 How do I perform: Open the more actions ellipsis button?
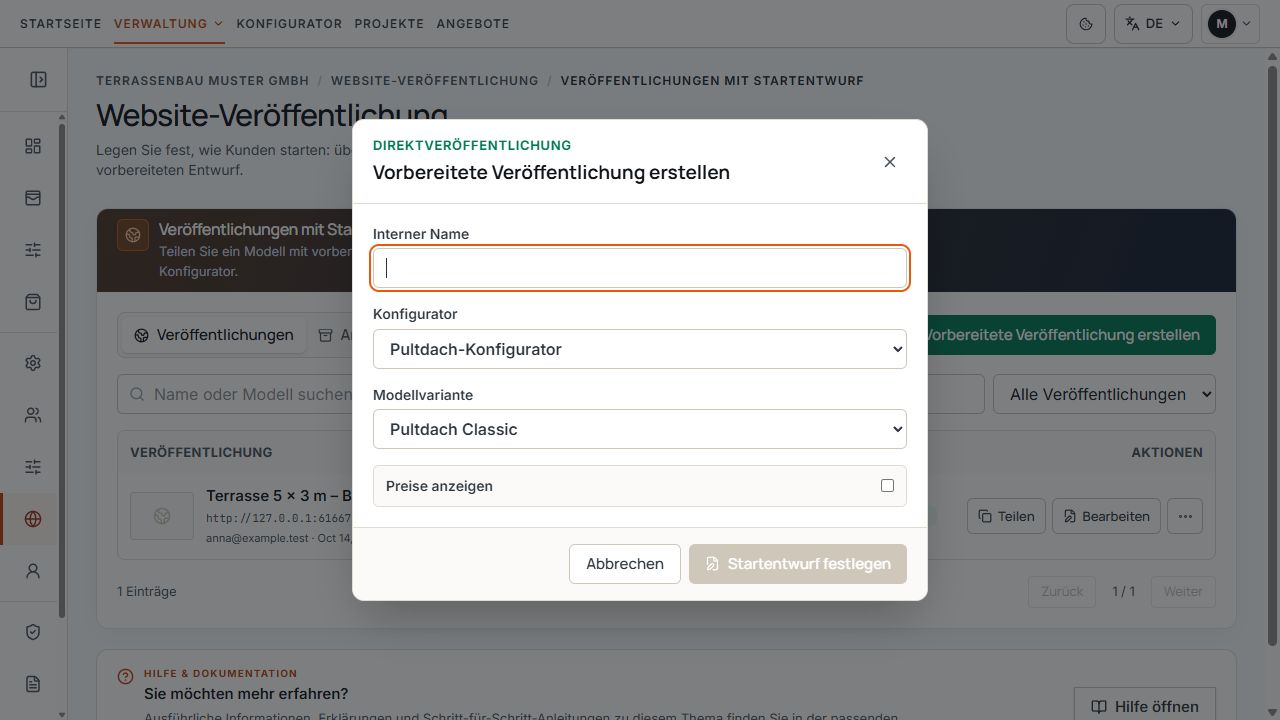[x=1185, y=517]
